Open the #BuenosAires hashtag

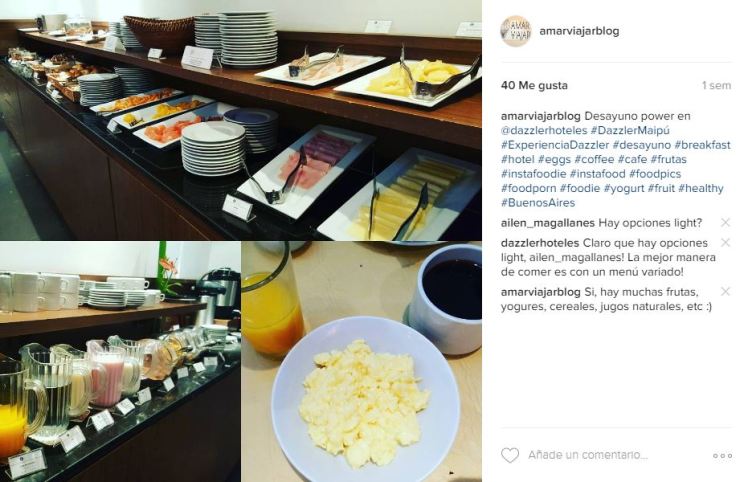tap(538, 202)
